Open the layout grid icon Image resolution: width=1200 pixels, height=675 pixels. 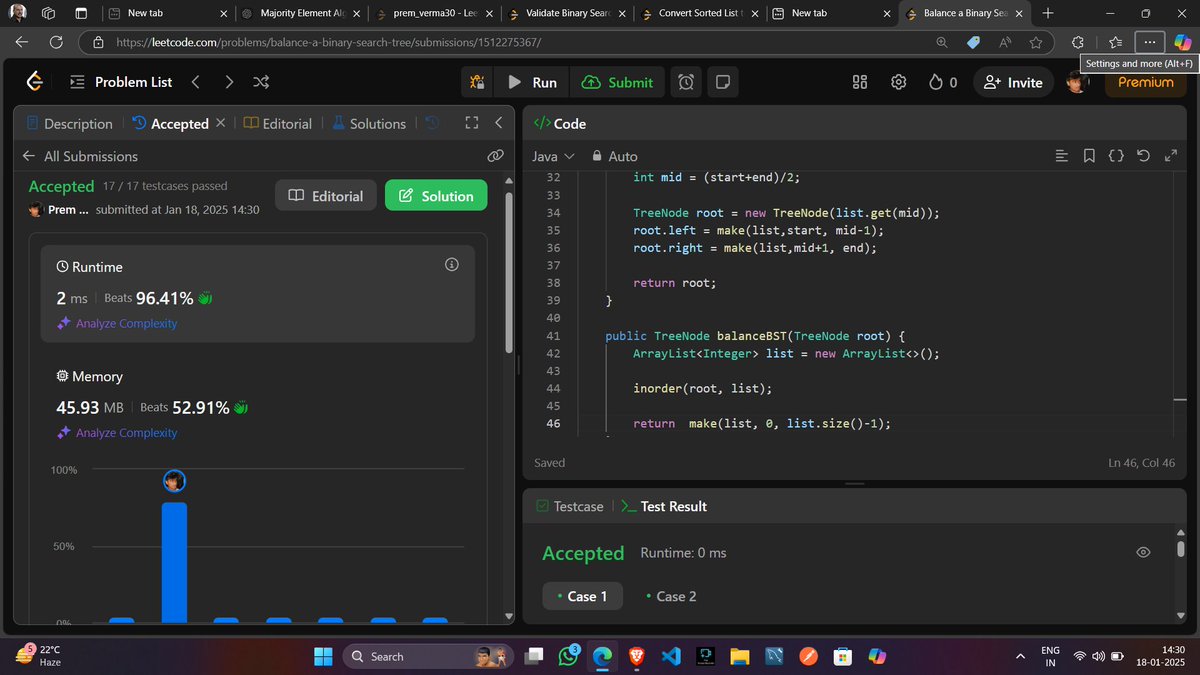pos(860,82)
